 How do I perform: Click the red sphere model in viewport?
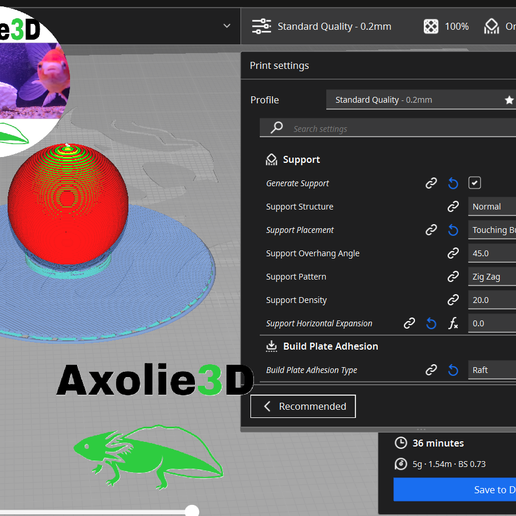(68, 204)
